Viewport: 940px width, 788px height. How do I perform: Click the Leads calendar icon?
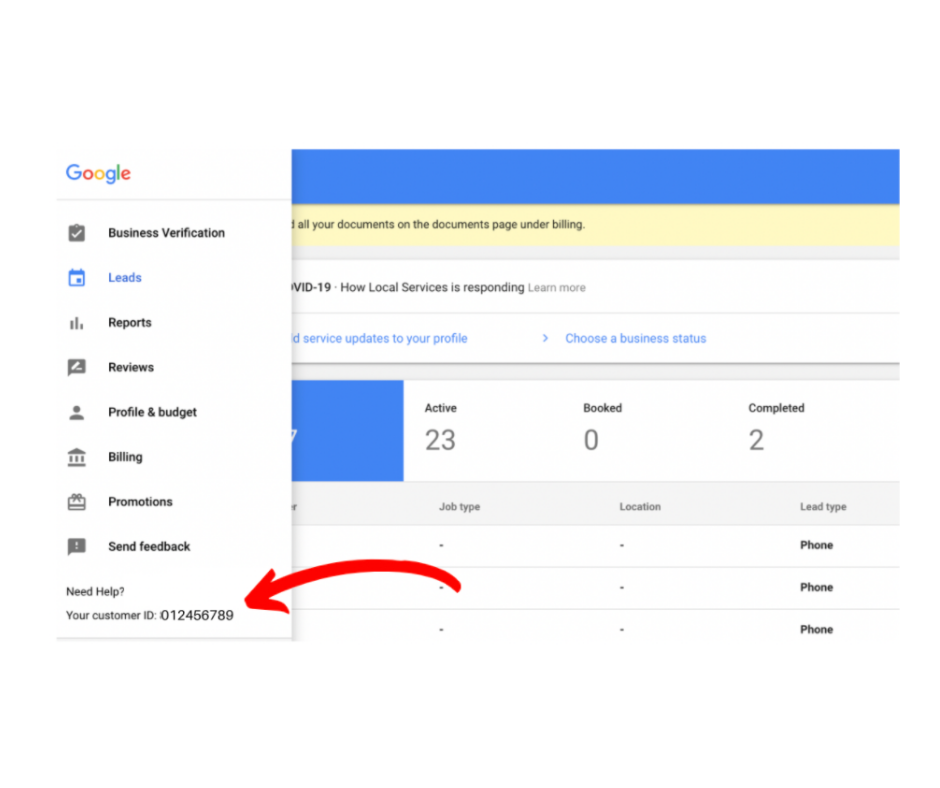point(77,278)
